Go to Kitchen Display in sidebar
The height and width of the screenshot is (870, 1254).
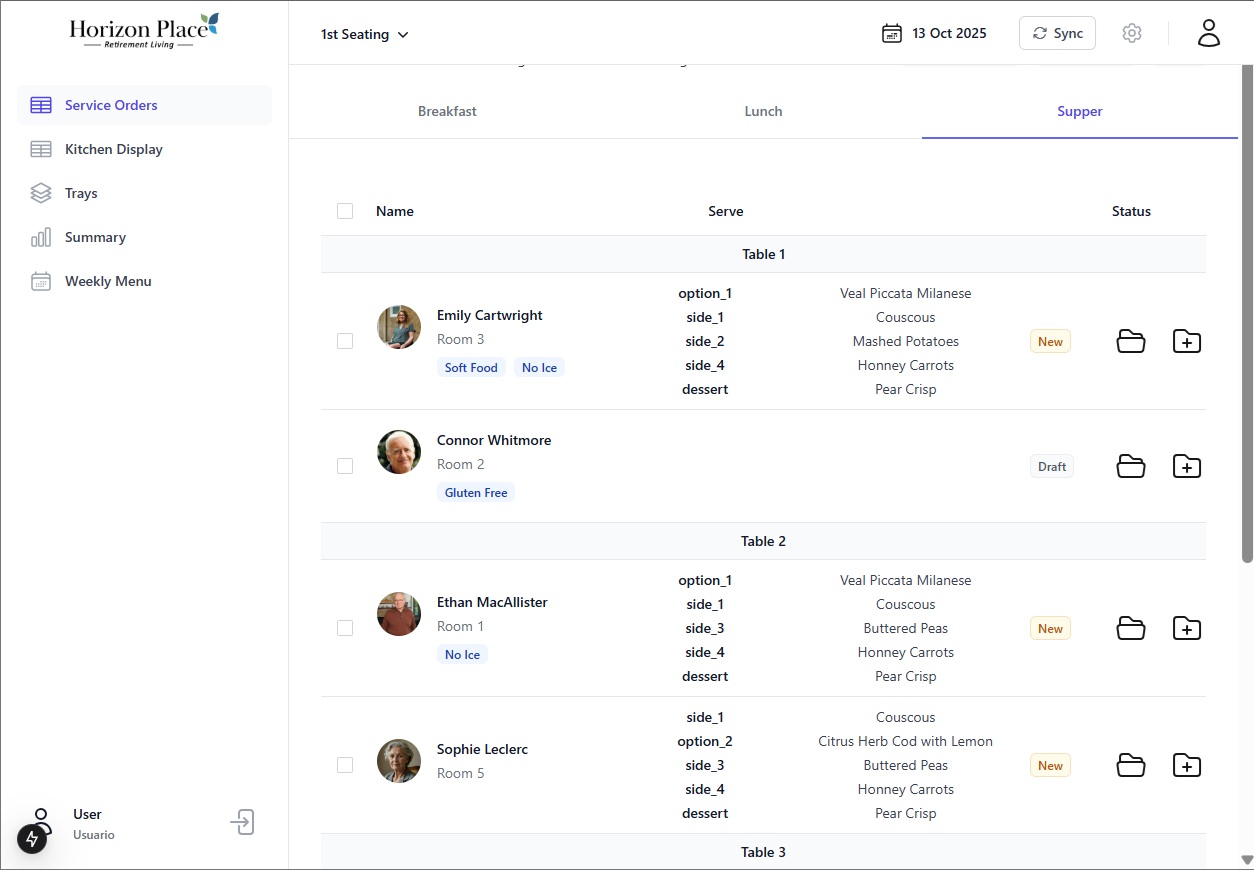click(113, 149)
